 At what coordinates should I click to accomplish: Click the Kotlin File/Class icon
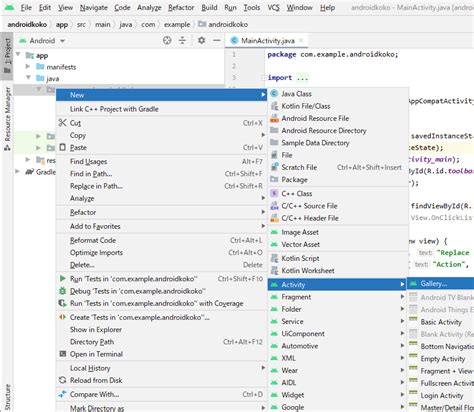[x=274, y=106]
